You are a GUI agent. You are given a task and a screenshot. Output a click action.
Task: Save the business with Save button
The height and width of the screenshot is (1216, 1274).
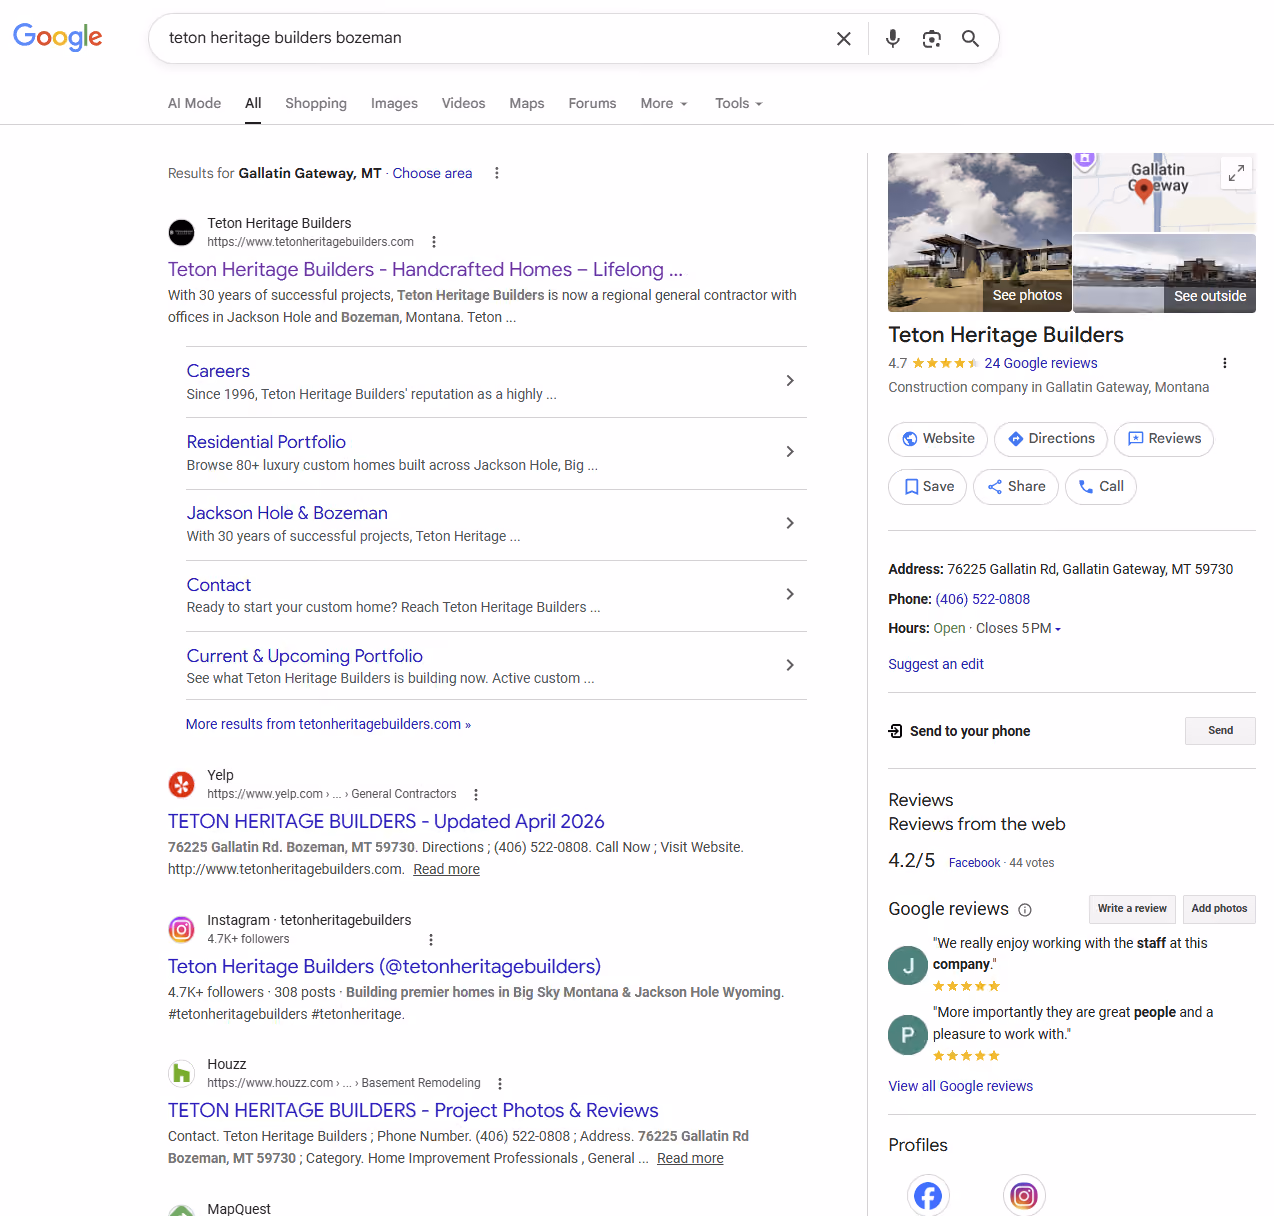(x=927, y=487)
